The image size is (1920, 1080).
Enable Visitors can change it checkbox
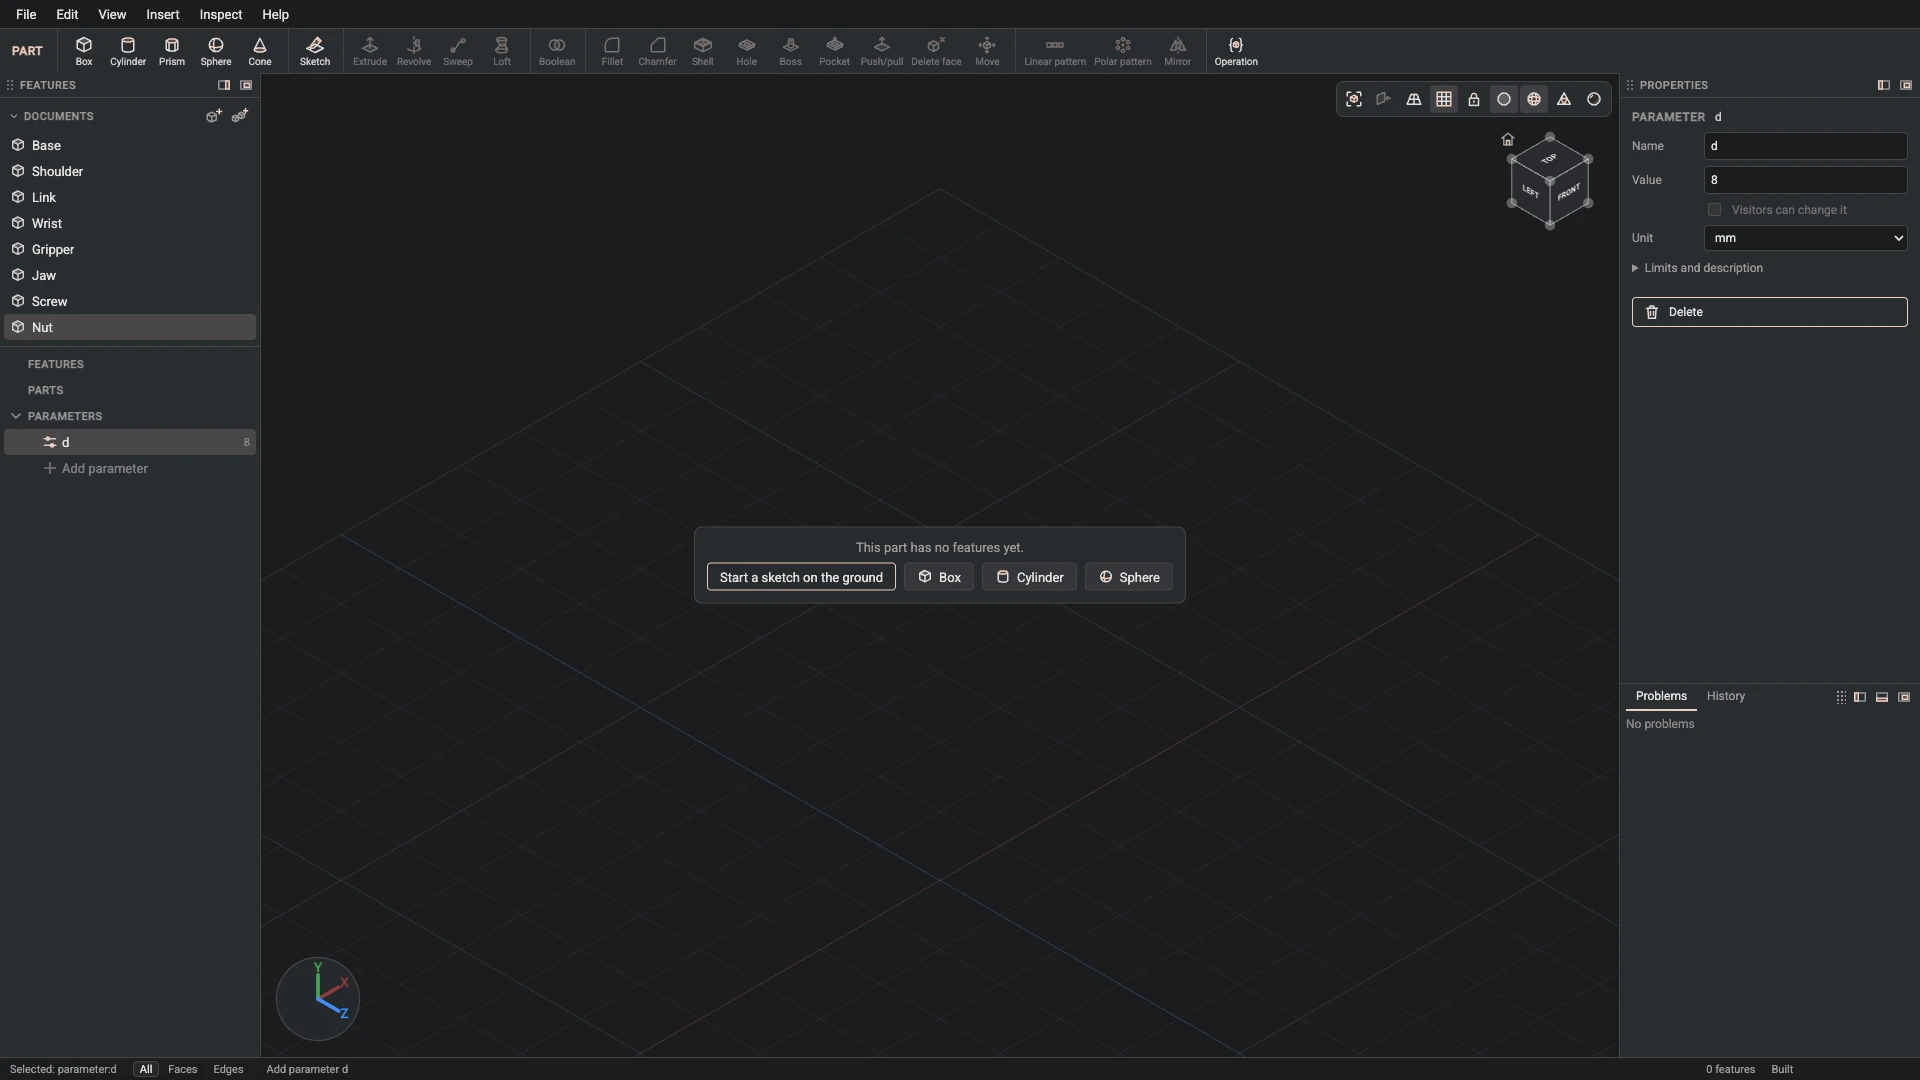[x=1715, y=210]
